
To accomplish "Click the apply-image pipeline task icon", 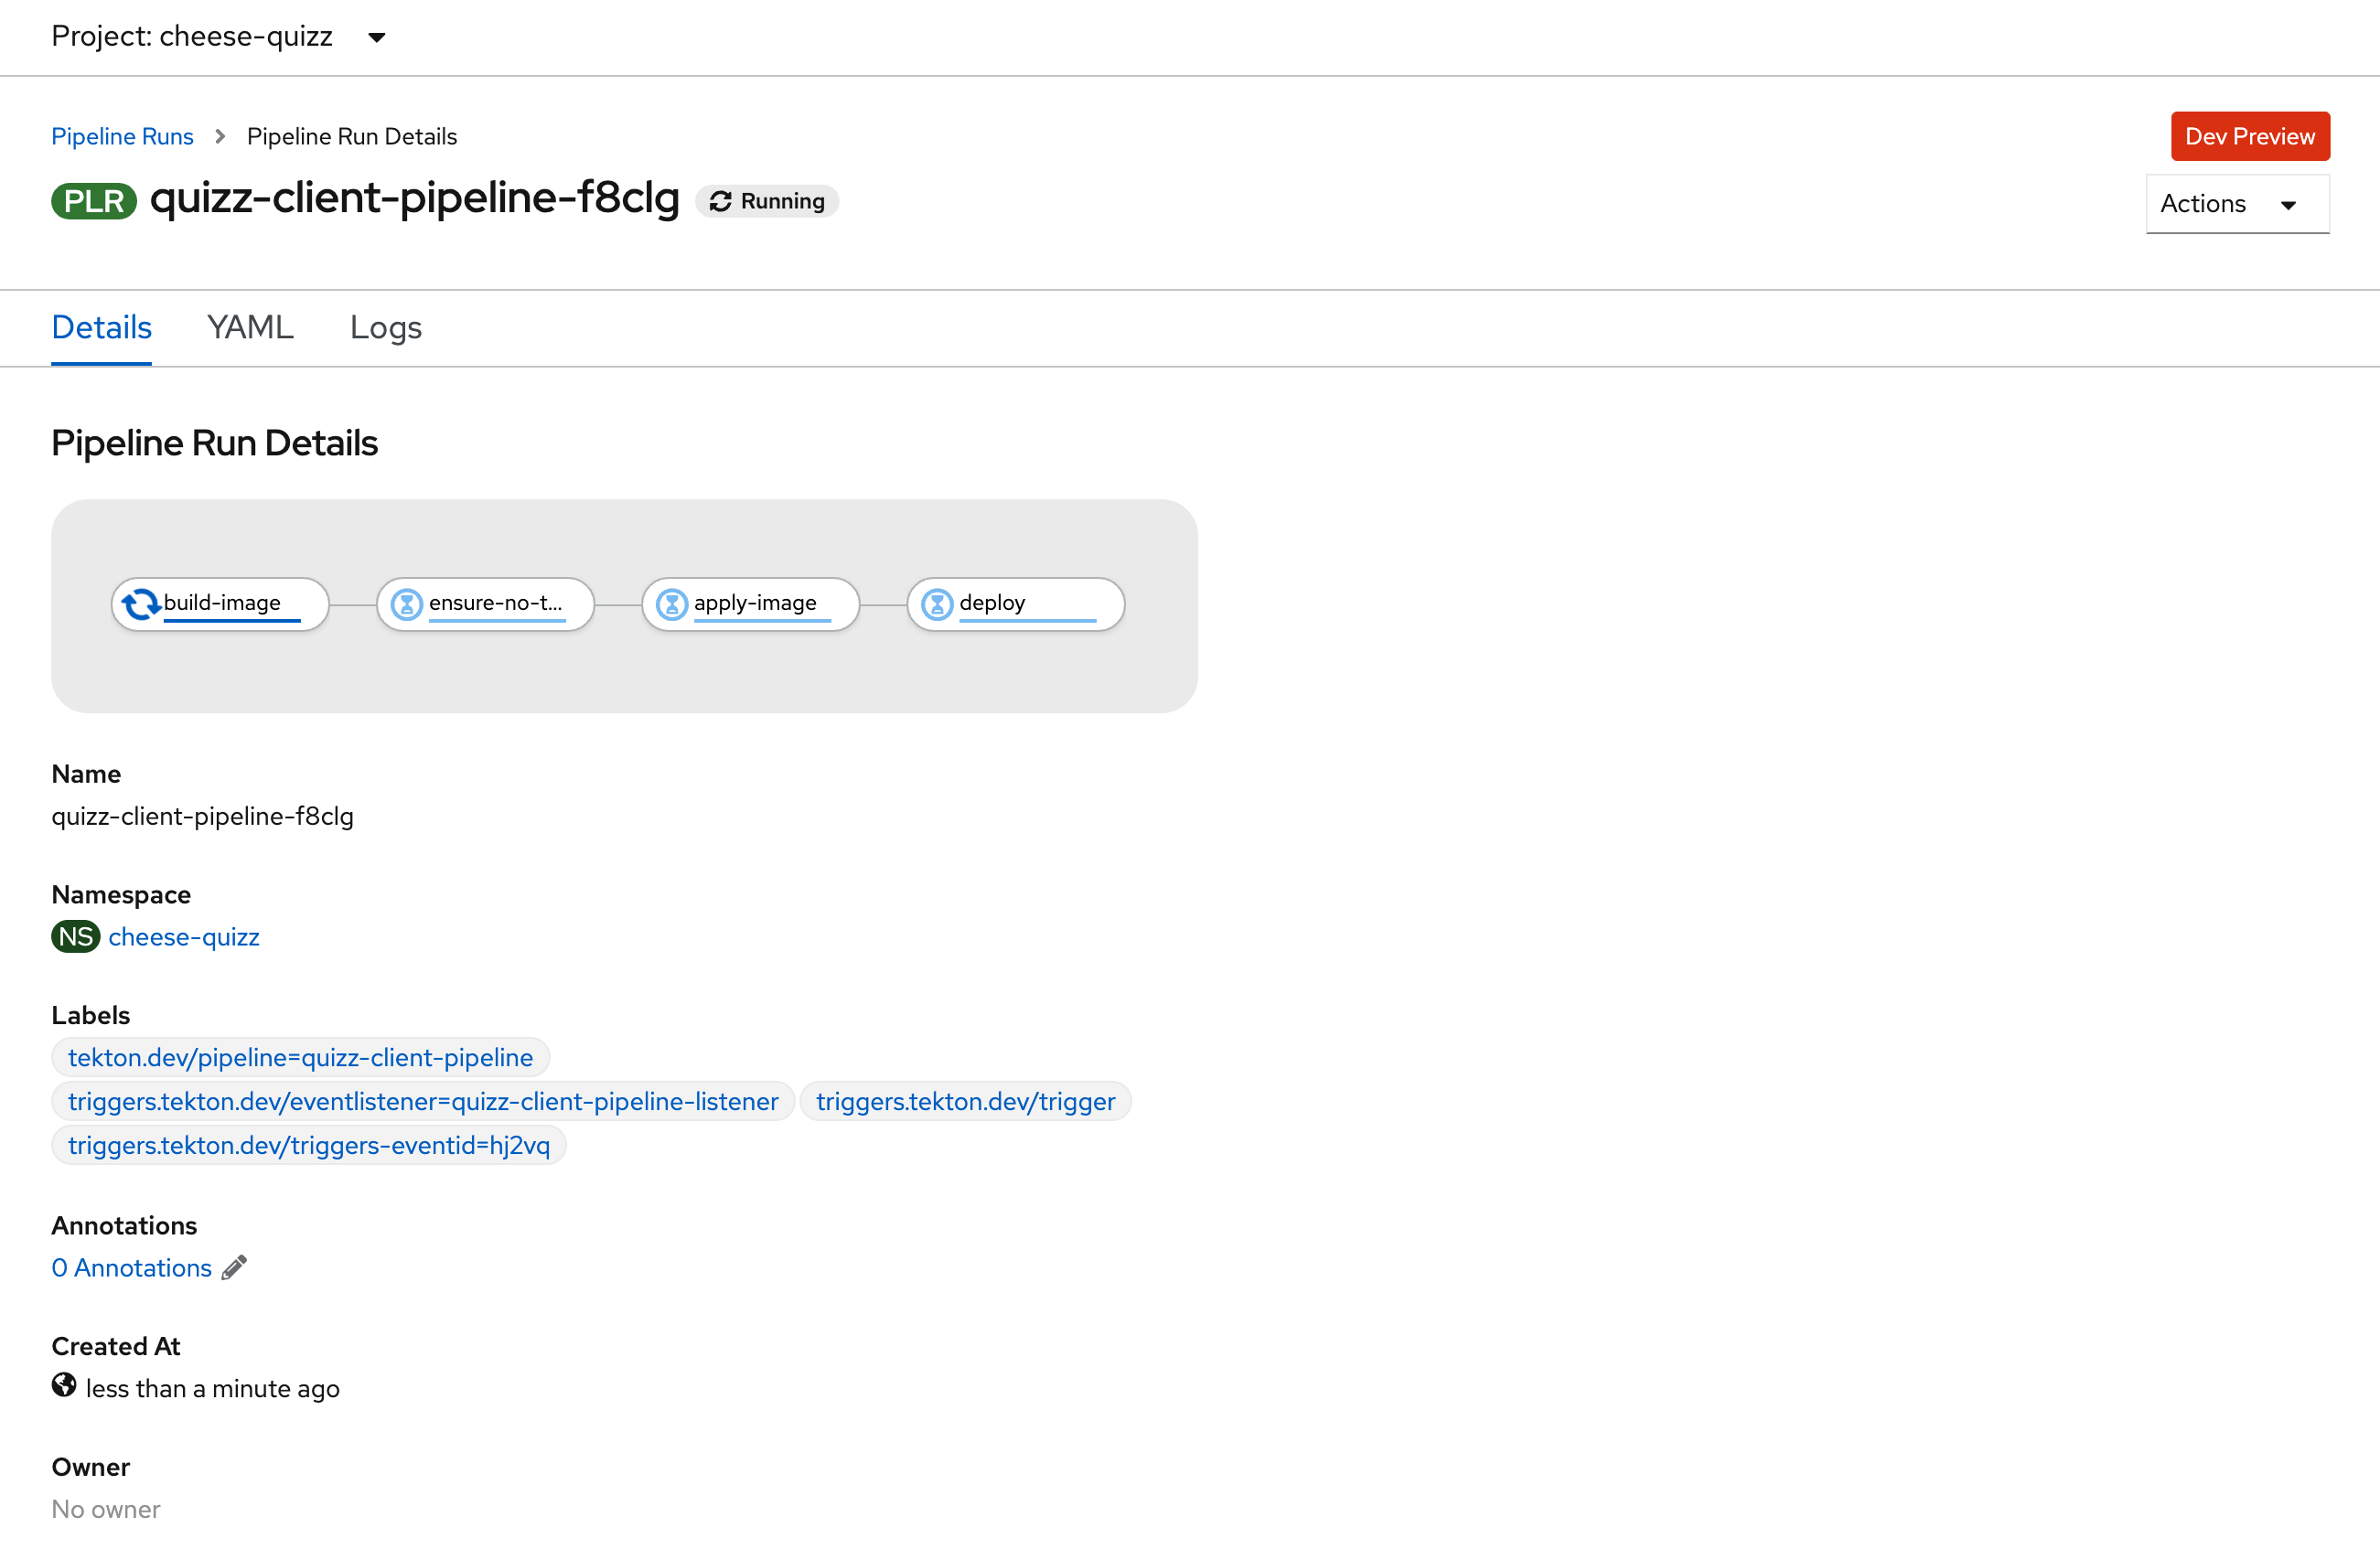I will pyautogui.click(x=672, y=603).
